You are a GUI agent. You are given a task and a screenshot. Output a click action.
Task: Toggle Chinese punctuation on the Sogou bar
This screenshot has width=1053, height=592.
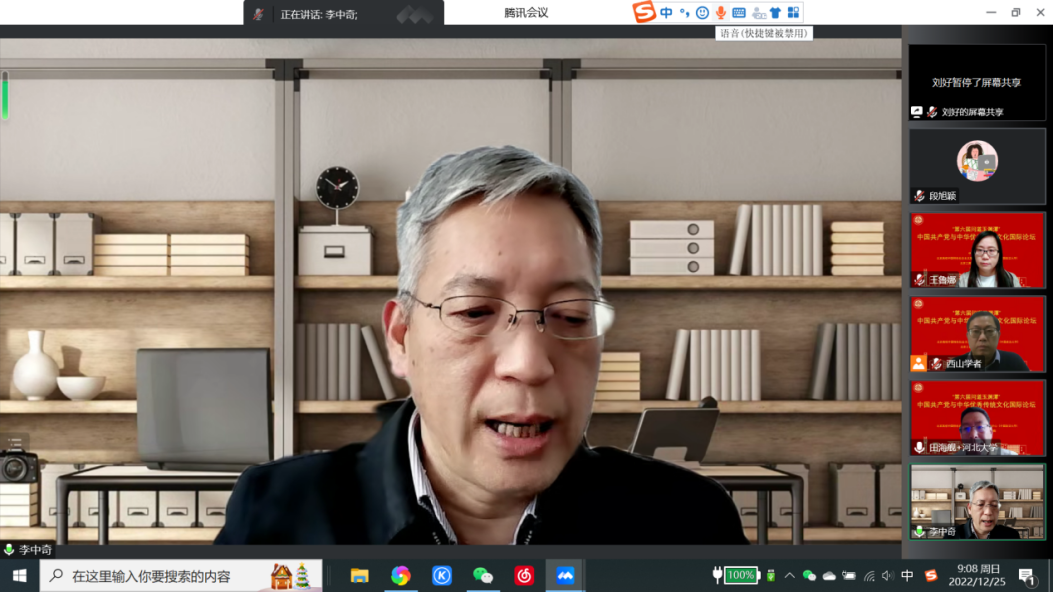[684, 12]
